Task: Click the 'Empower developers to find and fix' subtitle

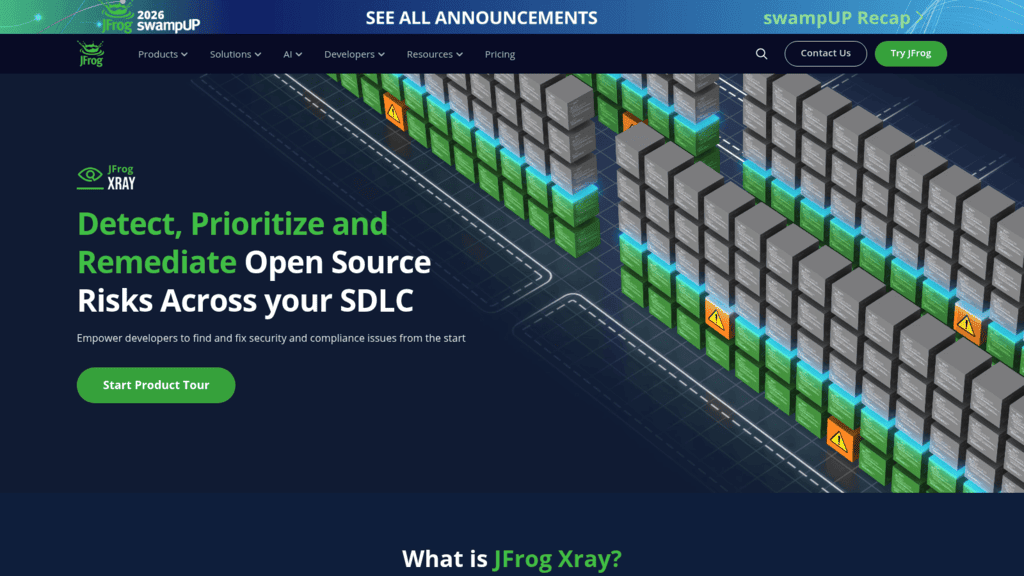Action: (x=271, y=338)
